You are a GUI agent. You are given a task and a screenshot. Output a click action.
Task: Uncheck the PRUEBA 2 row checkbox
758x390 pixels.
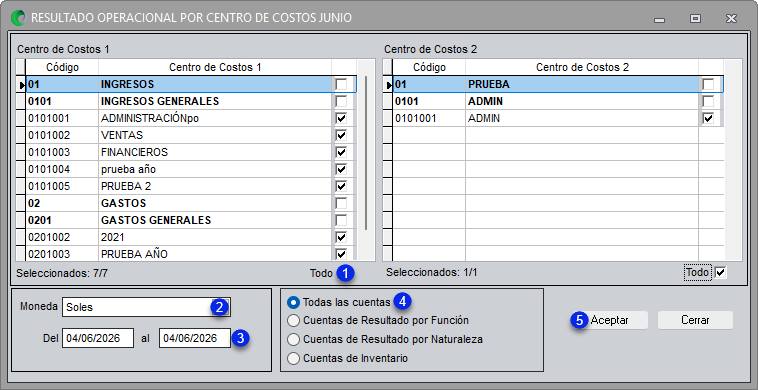341,186
